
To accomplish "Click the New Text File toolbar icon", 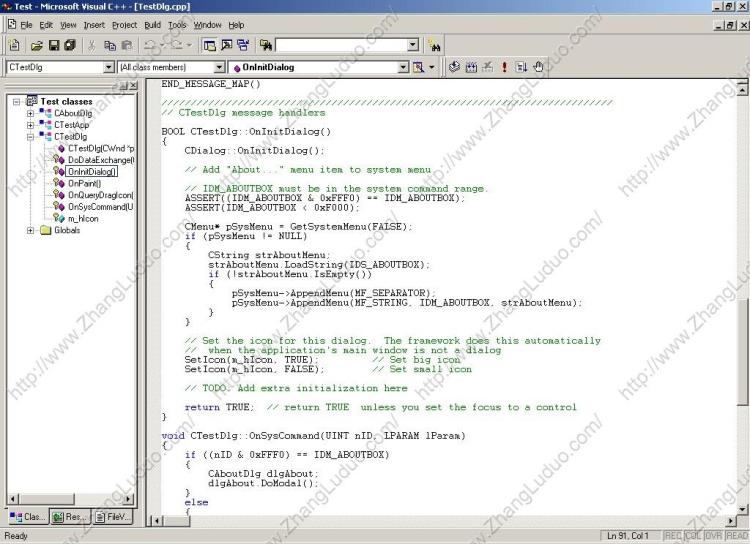I will click(x=14, y=45).
